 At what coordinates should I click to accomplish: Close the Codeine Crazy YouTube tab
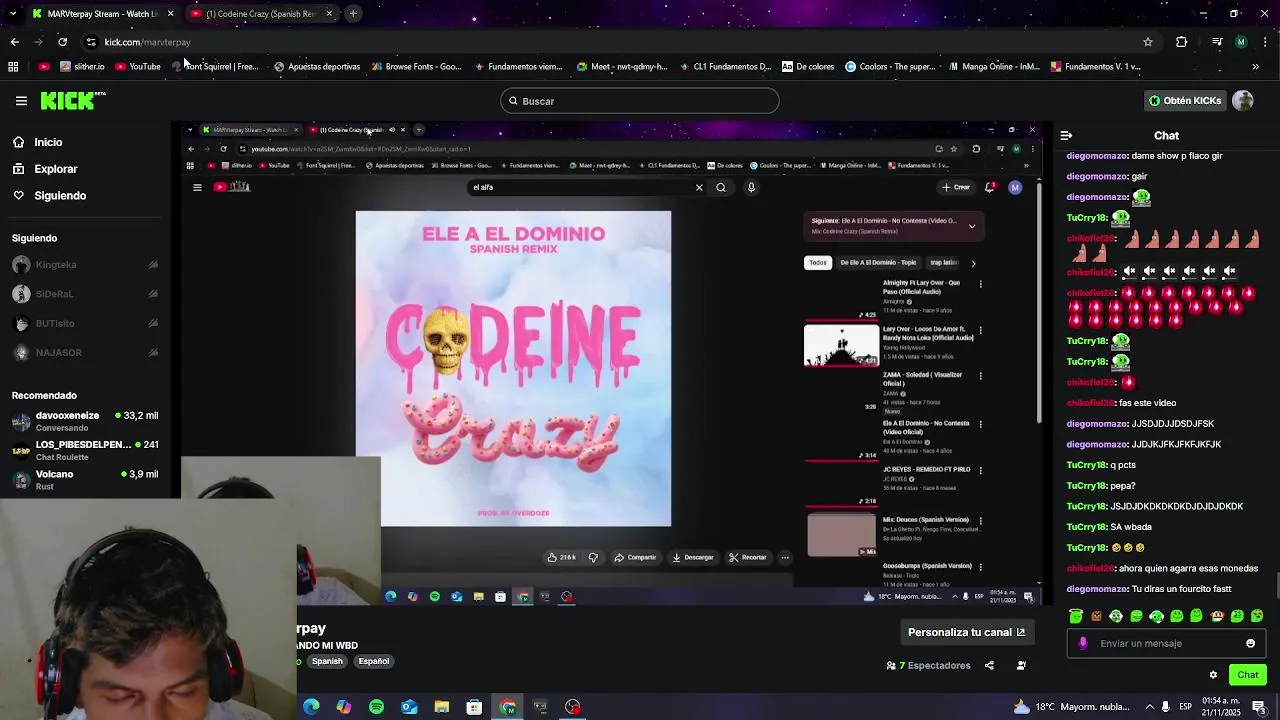[x=328, y=13]
